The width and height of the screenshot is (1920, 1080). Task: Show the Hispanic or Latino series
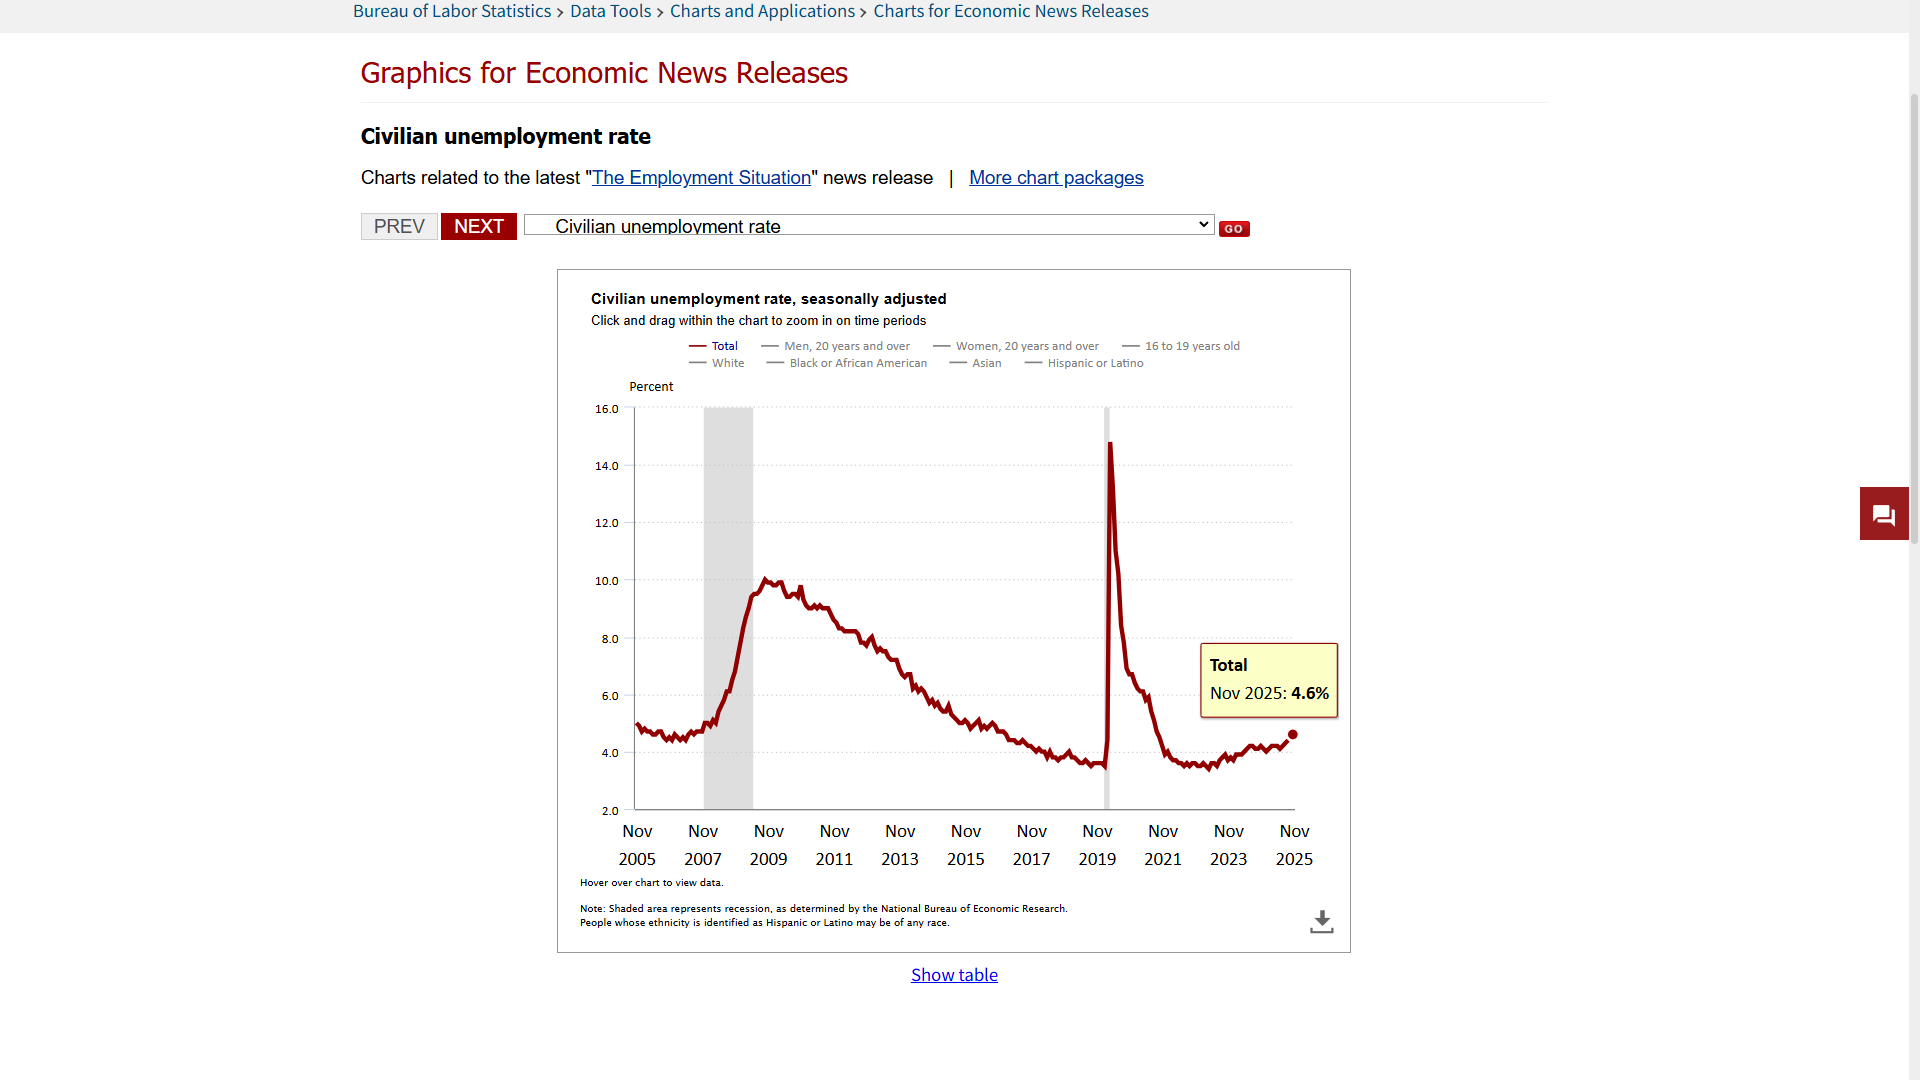click(x=1094, y=363)
